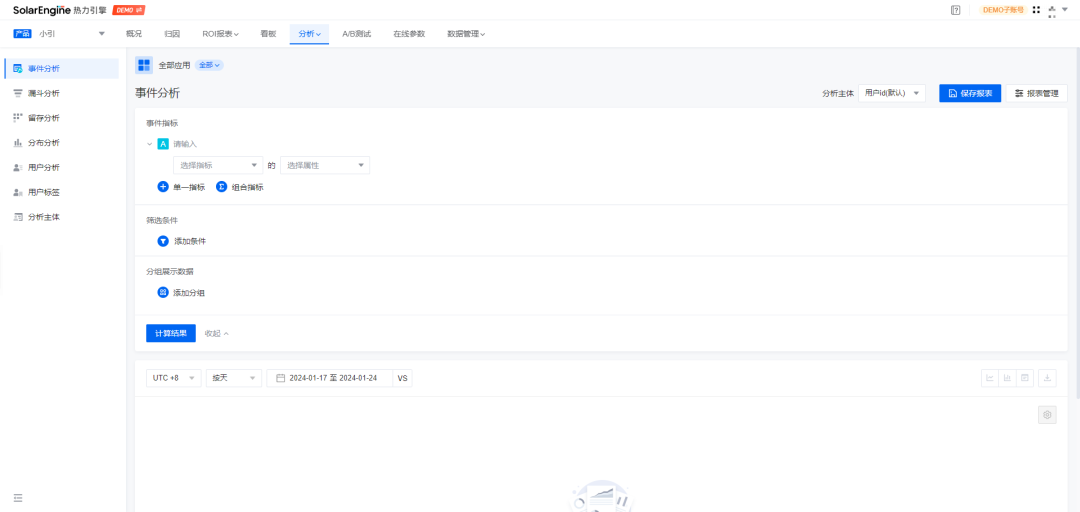The image size is (1080, 512).
Task: Open the ROI报表 menu
Action: point(220,33)
